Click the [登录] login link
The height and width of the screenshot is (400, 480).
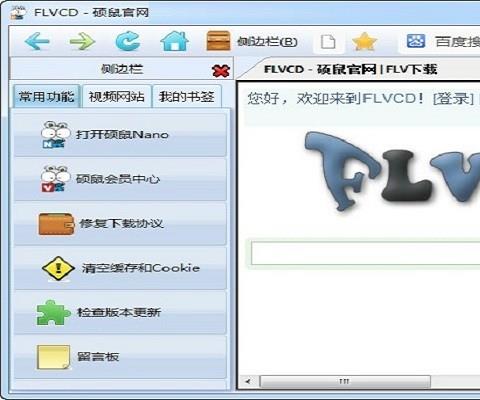click(453, 99)
